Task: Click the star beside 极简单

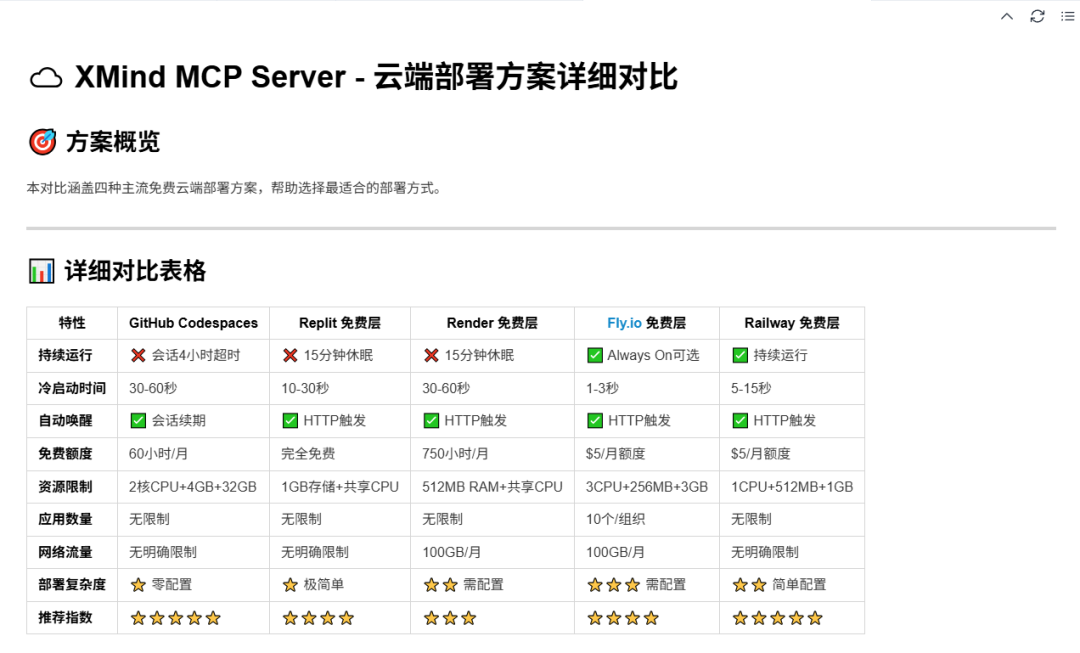Action: [290, 585]
